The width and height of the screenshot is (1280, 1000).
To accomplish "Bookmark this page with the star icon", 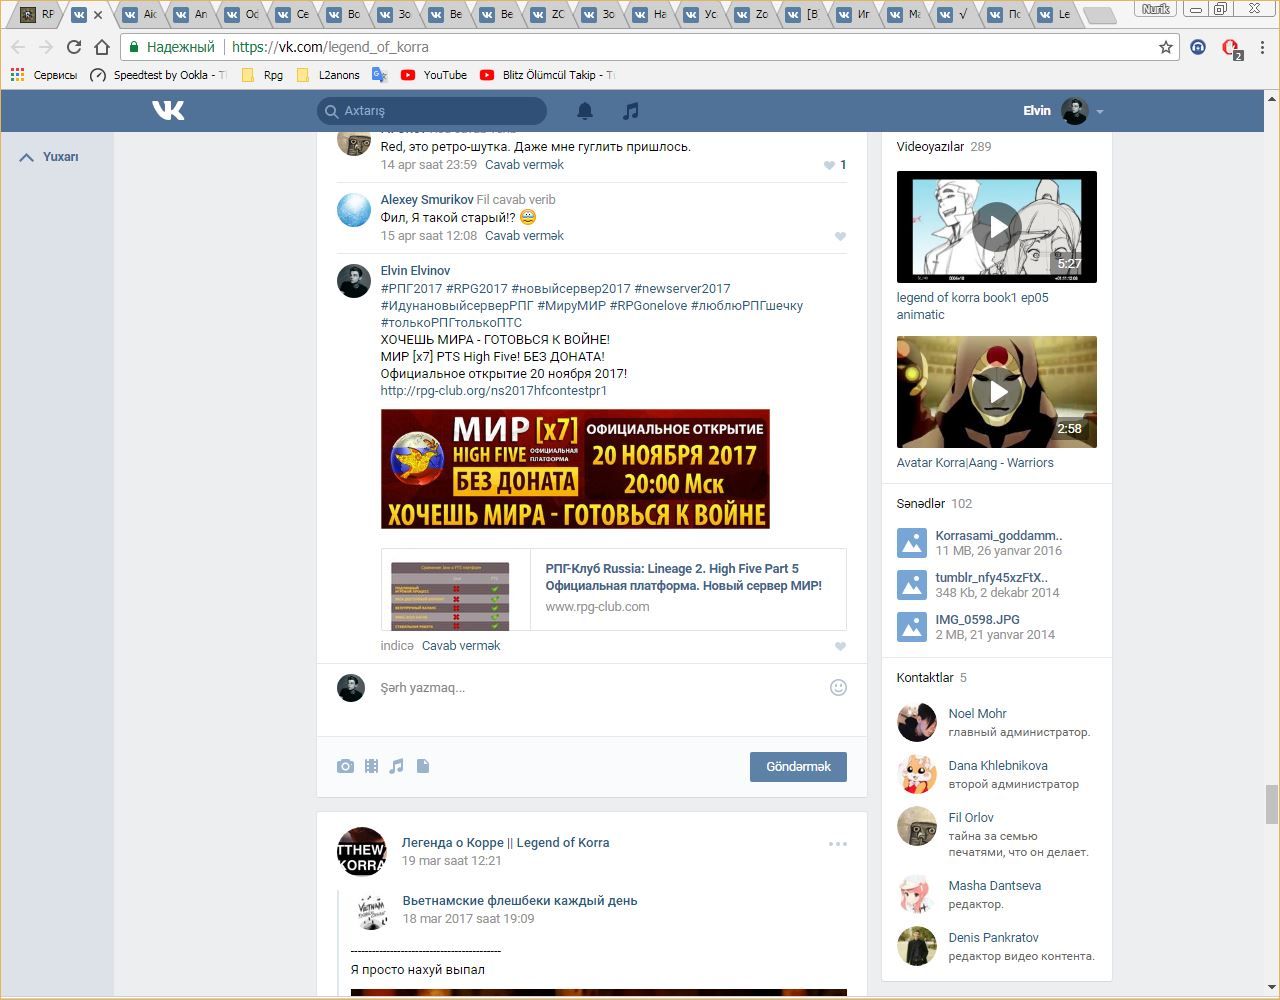I will [1165, 47].
